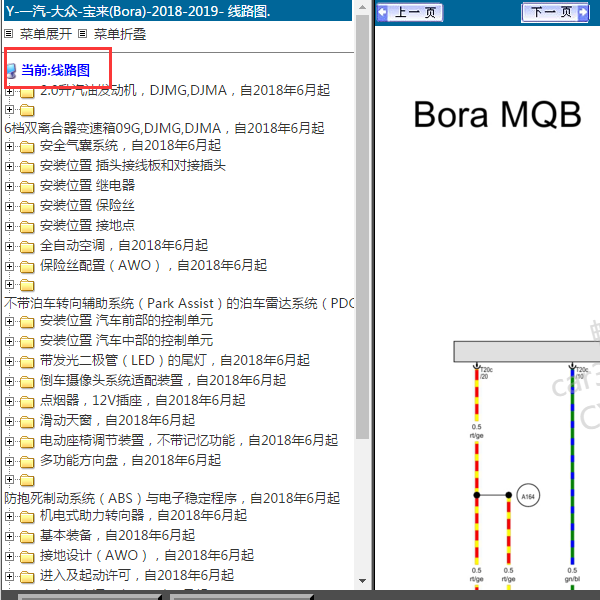
Task: Select 安装位置 汽车中部的控制单元 entry
Action: pos(127,340)
